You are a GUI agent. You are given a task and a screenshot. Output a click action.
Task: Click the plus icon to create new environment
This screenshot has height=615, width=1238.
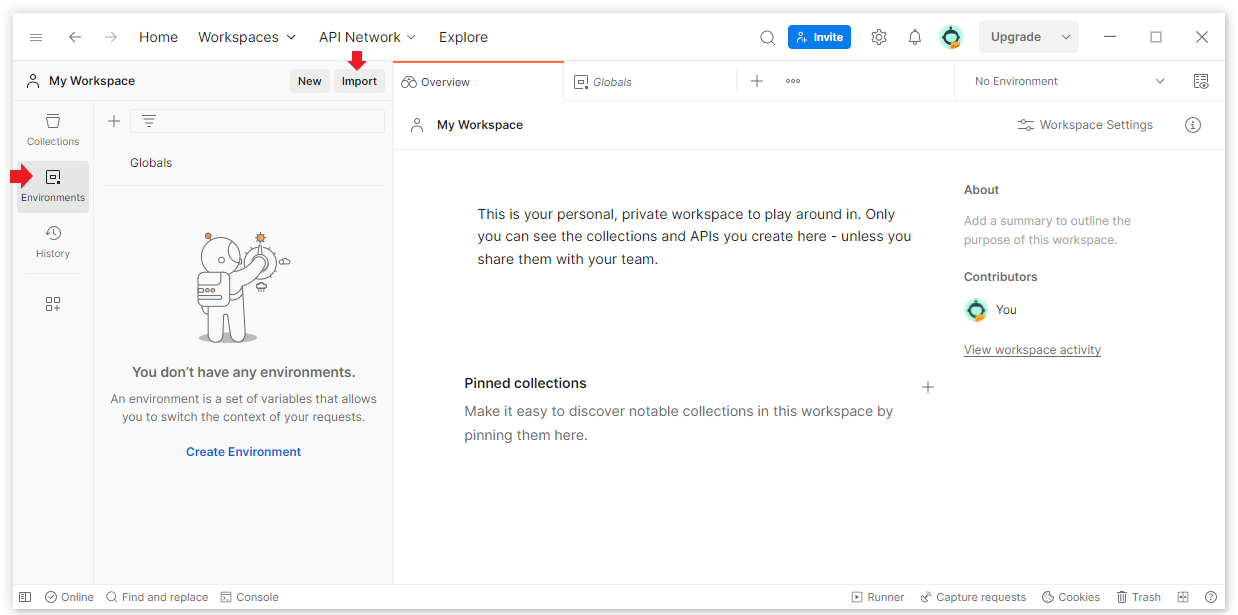point(114,121)
